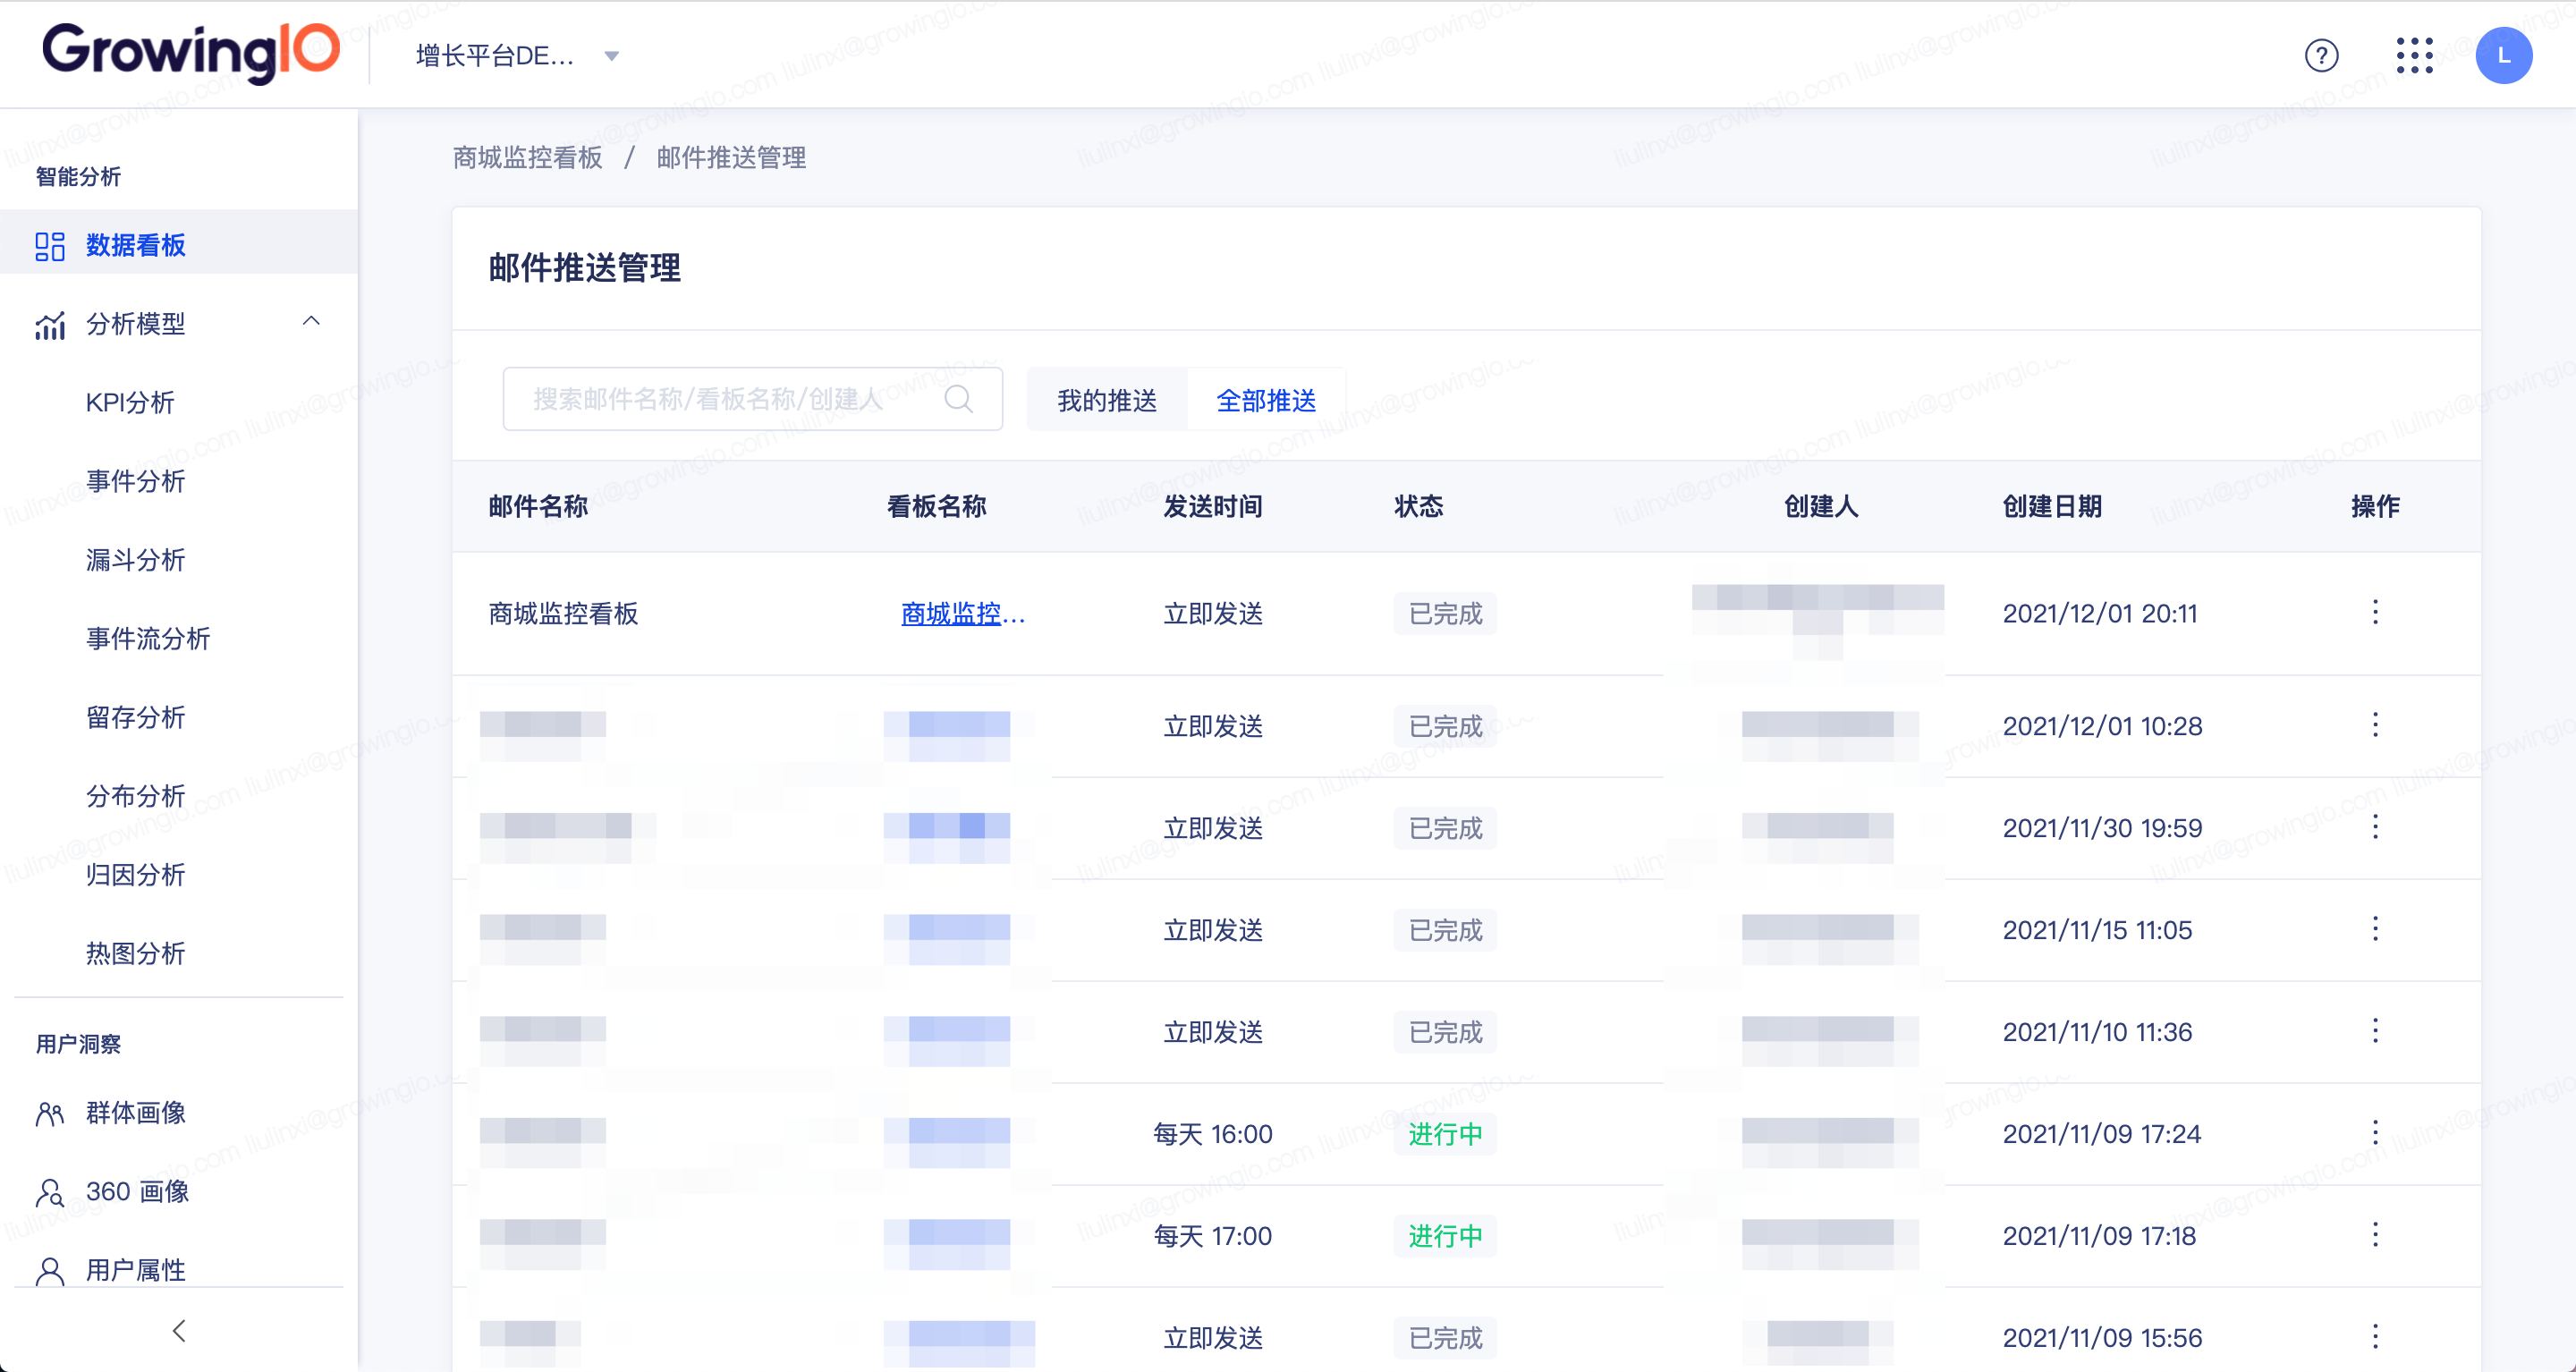Click the 360 画像 person icon
Image resolution: width=2576 pixels, height=1372 pixels.
coord(50,1193)
